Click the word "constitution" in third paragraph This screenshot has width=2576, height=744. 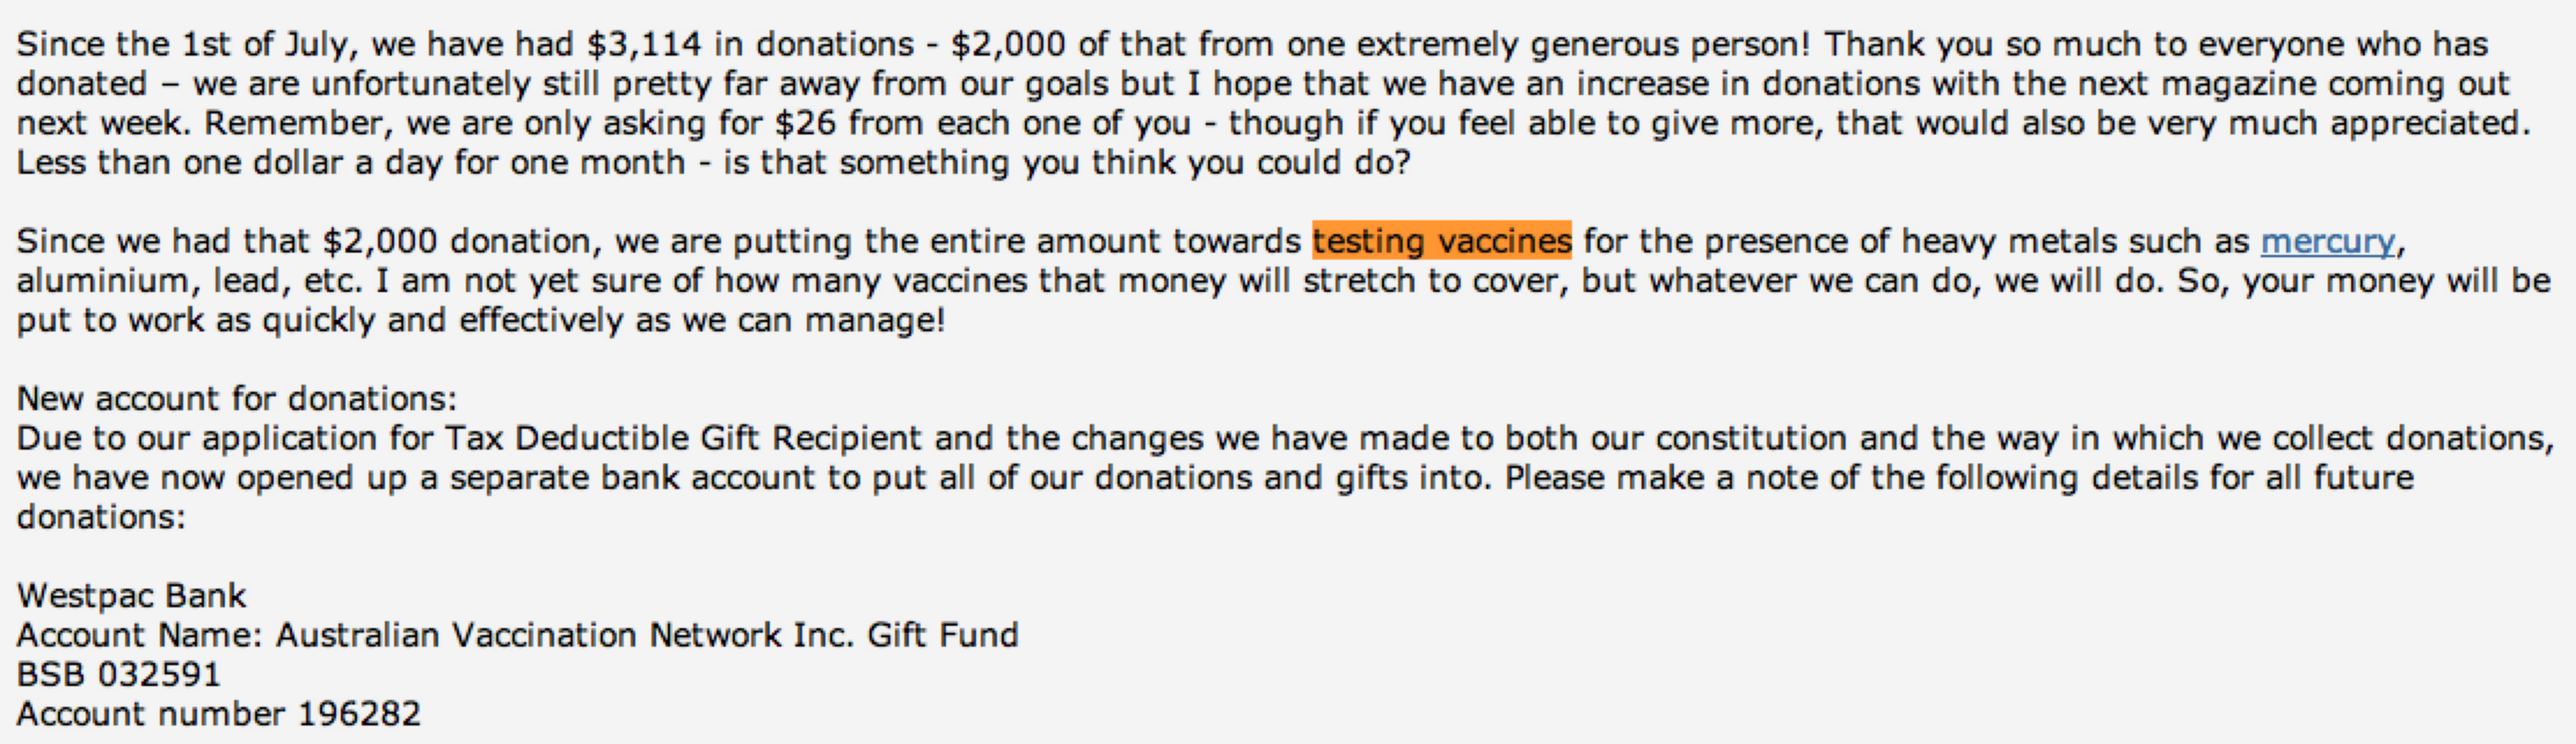(x=1750, y=438)
